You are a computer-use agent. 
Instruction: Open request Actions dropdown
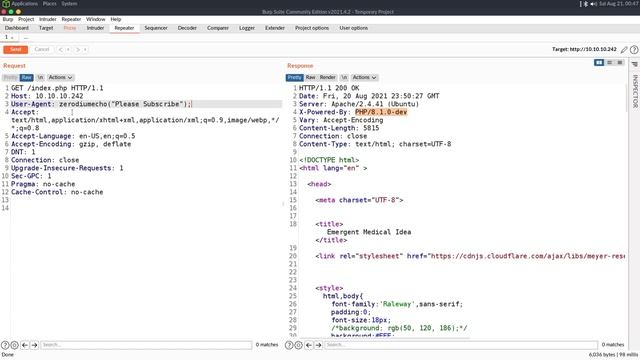[x=60, y=78]
